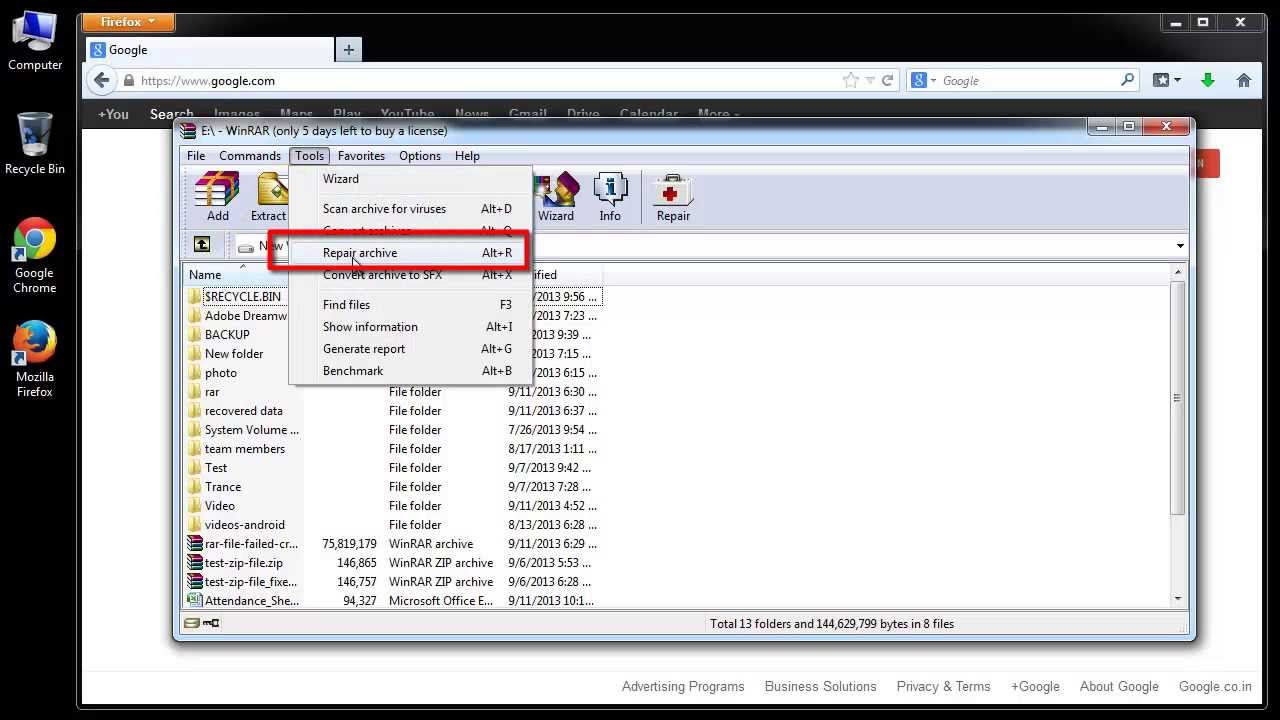The width and height of the screenshot is (1280, 720).
Task: Go up one folder level arrow icon
Action: pos(202,245)
